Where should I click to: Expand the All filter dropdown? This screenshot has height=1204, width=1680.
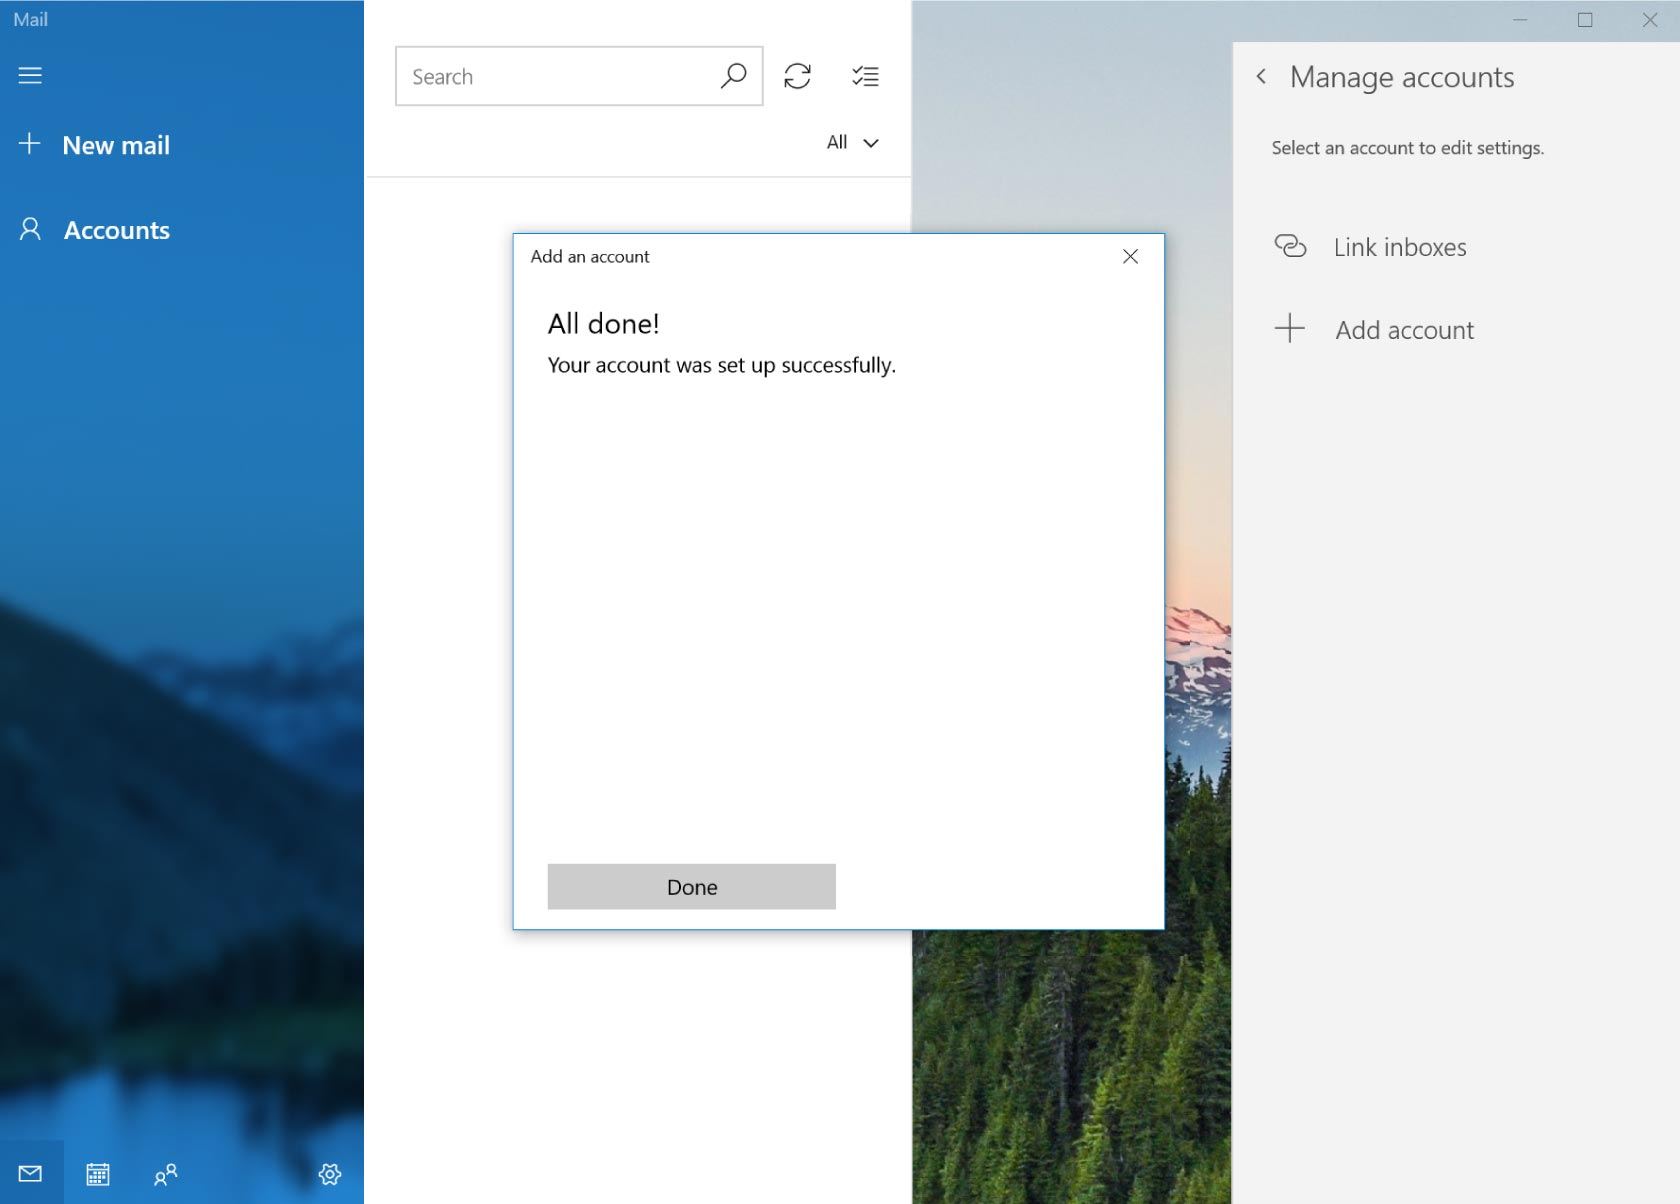tap(852, 142)
